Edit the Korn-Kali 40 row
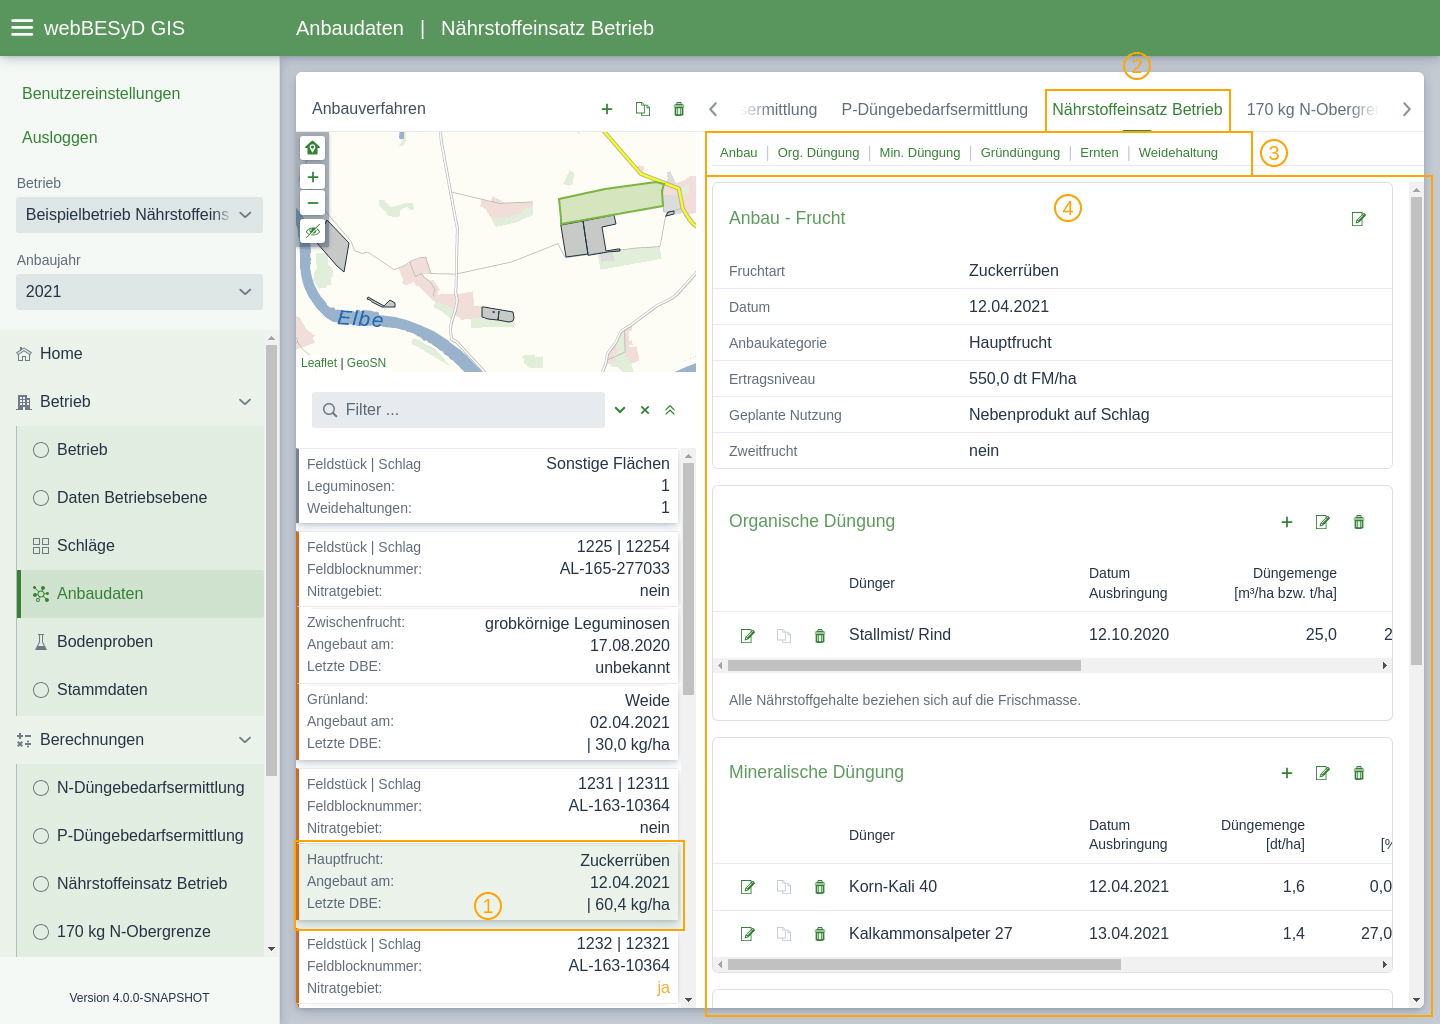Viewport: 1440px width, 1024px height. tap(748, 887)
